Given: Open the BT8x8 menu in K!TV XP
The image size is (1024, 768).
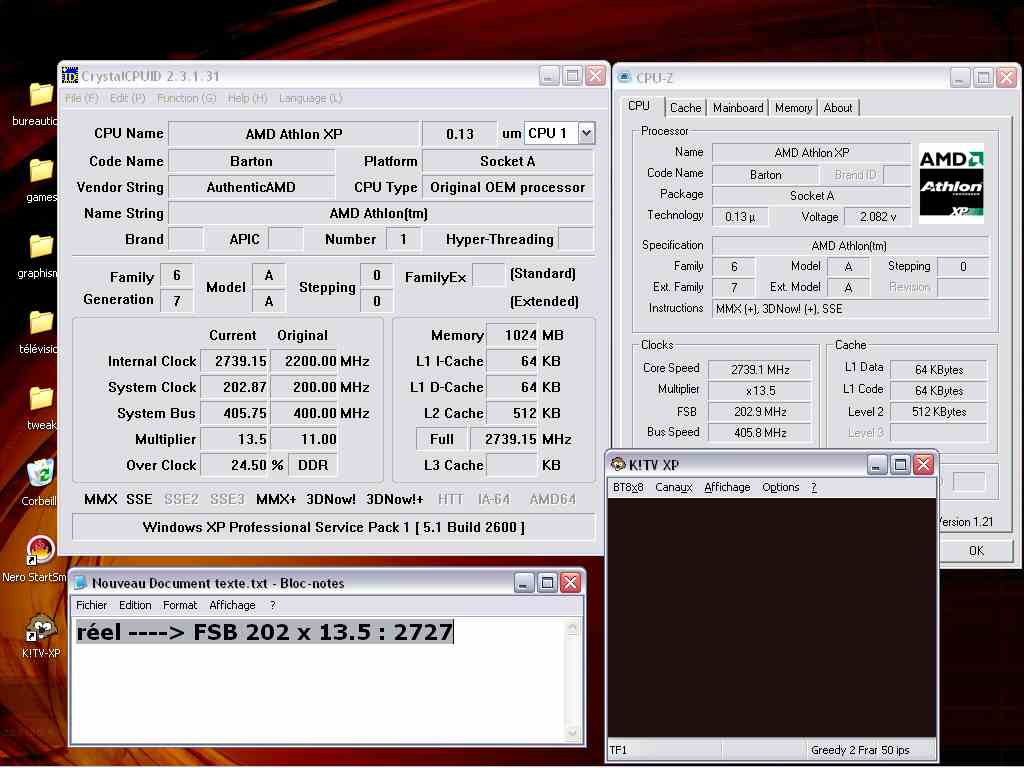Looking at the screenshot, I should click(628, 487).
